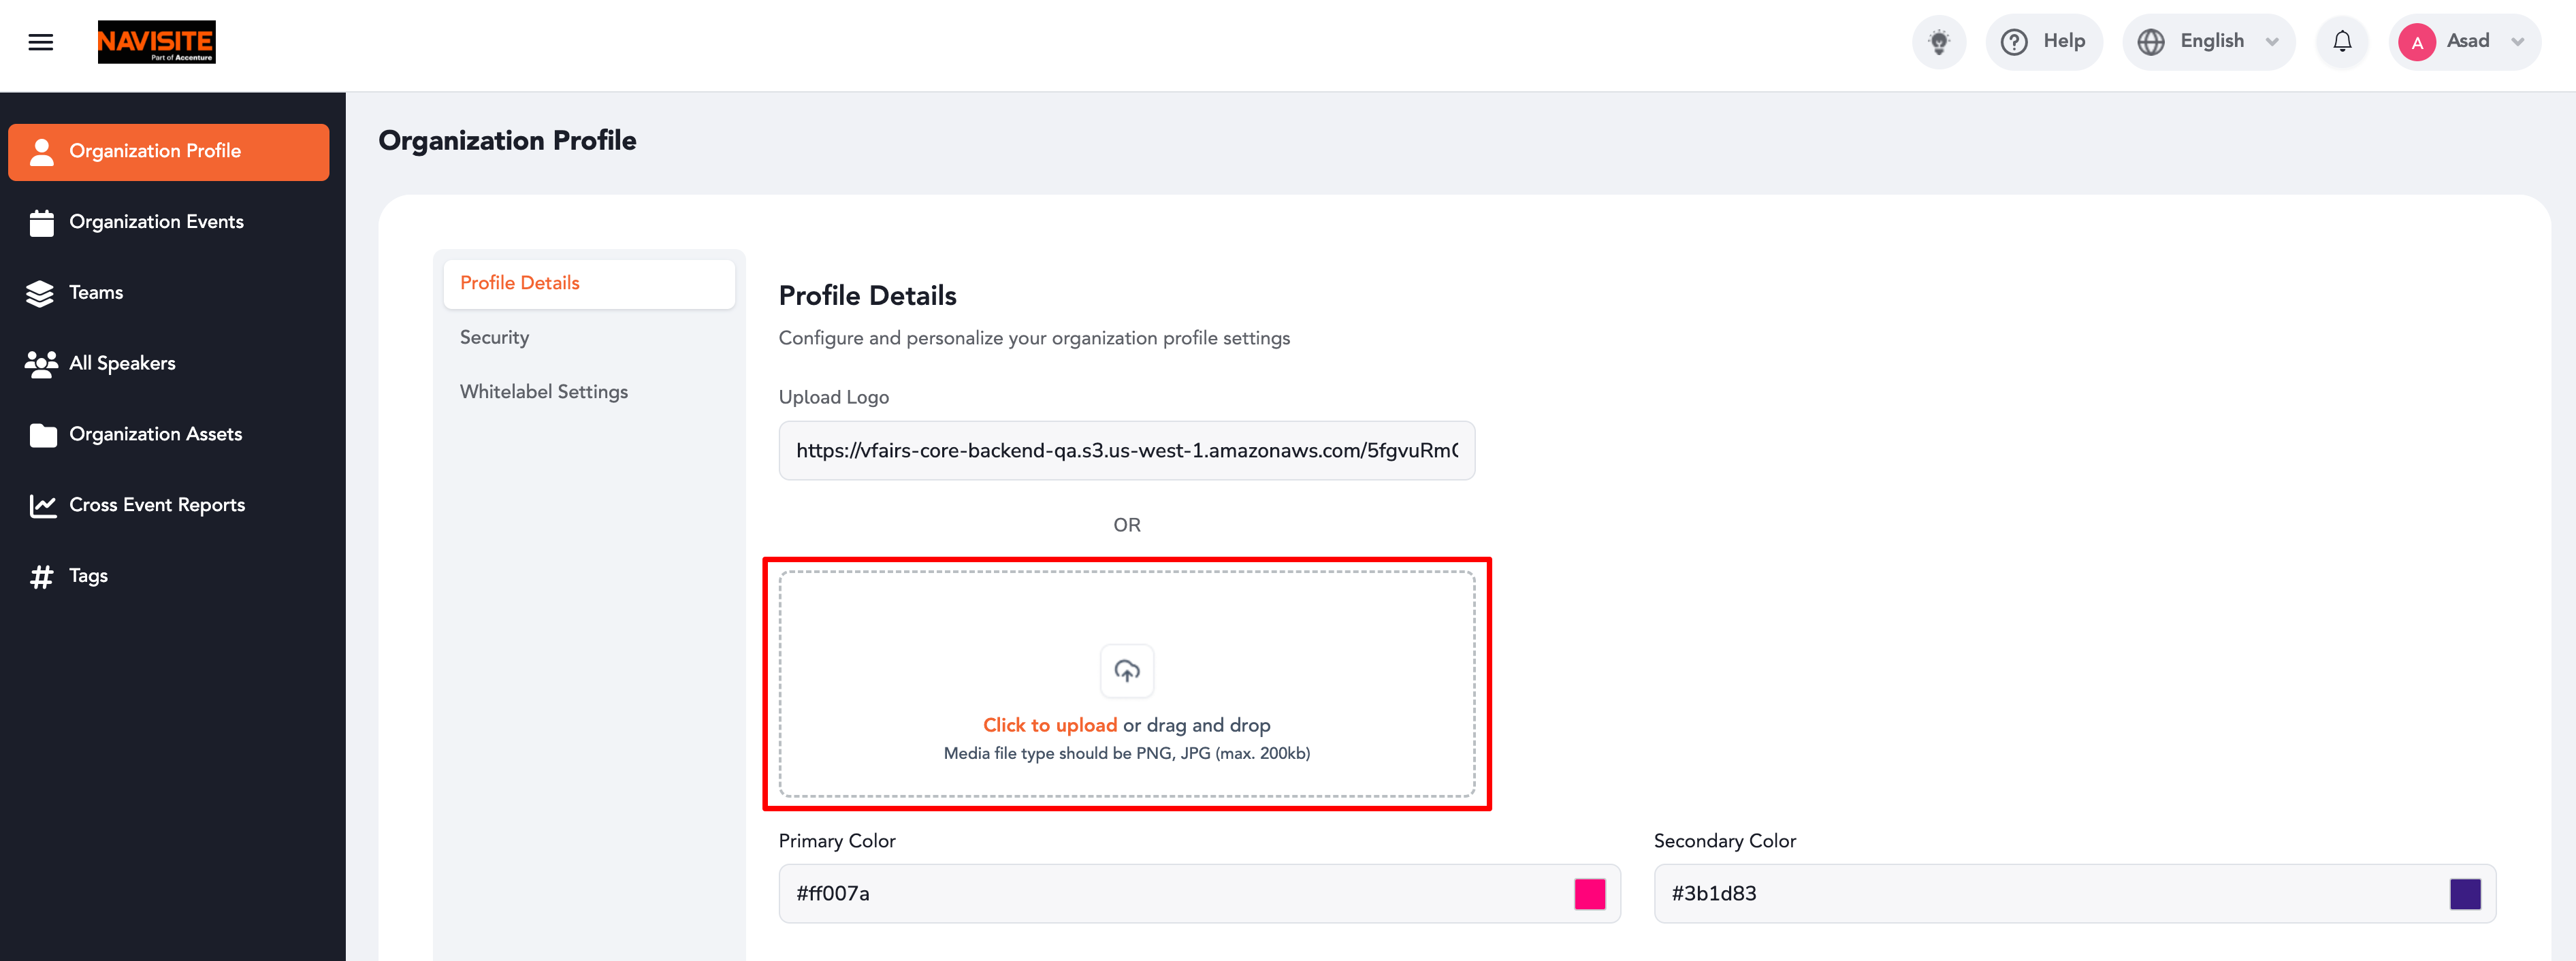
Task: Open the pink primary color swatch
Action: click(1590, 894)
